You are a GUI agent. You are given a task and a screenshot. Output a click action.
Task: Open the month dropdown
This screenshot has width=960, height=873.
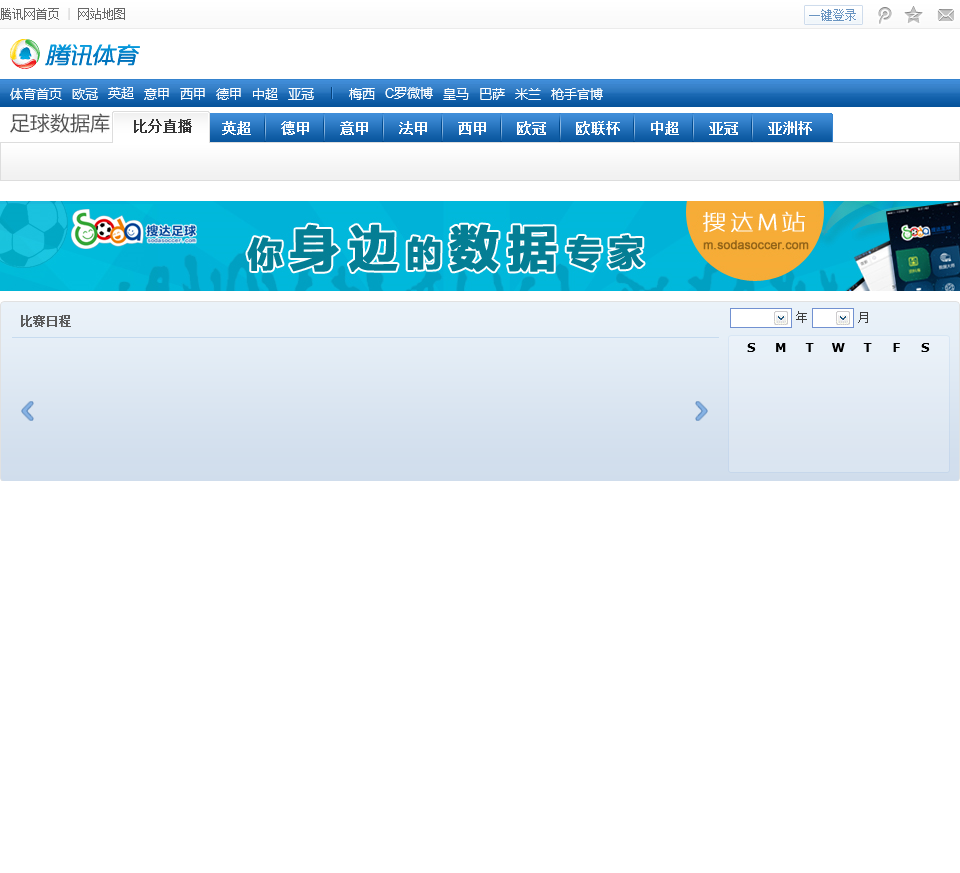coord(833,318)
